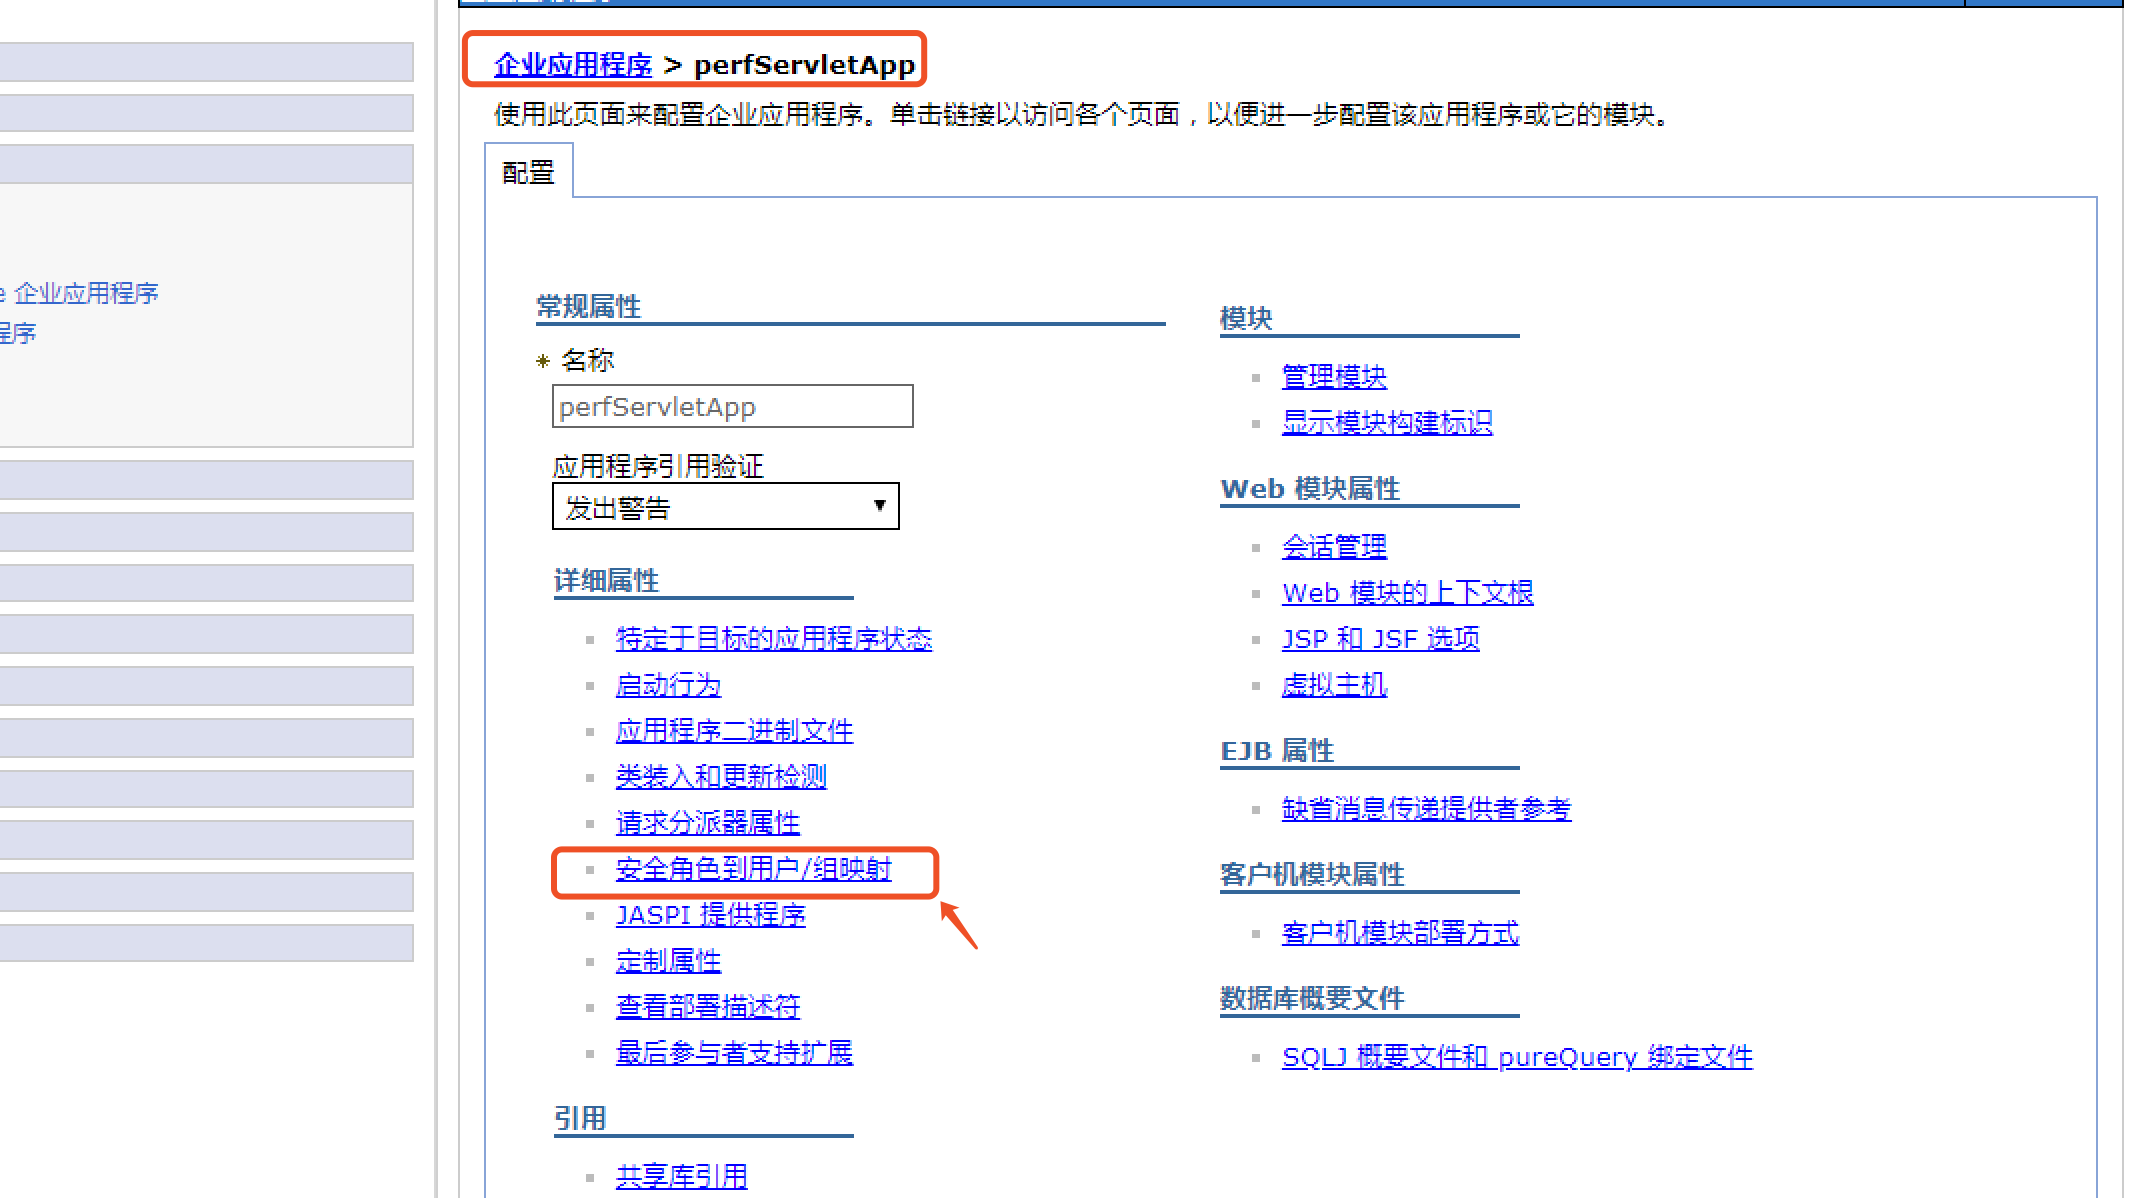Click the Web 模块属性 heading
This screenshot has height=1198, width=2154.
point(1310,489)
